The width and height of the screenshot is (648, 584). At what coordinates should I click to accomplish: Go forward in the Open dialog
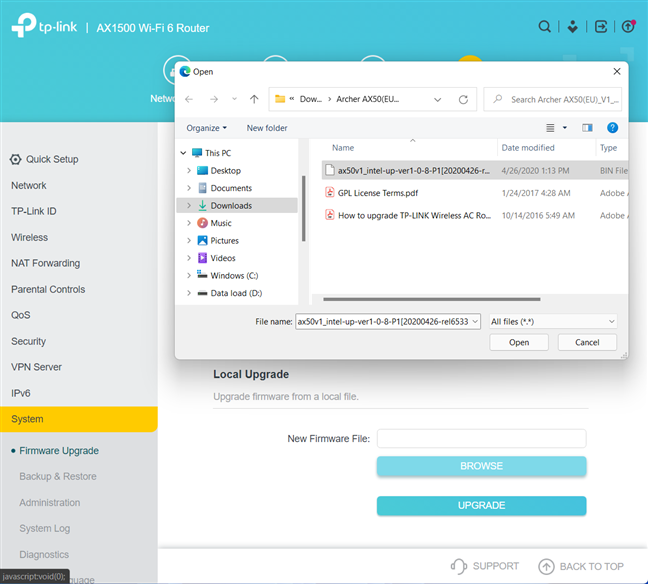(x=214, y=99)
